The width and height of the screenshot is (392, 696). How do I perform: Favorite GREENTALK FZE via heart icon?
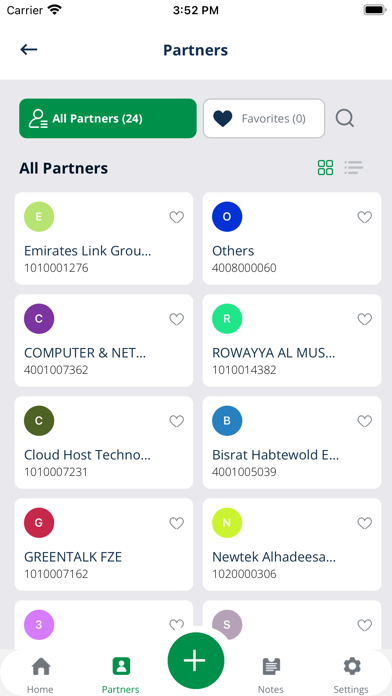click(177, 523)
